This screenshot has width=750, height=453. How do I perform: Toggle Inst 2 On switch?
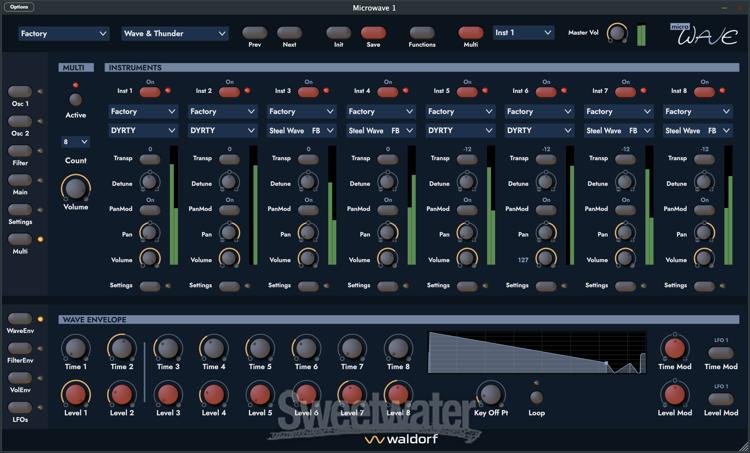tap(230, 91)
